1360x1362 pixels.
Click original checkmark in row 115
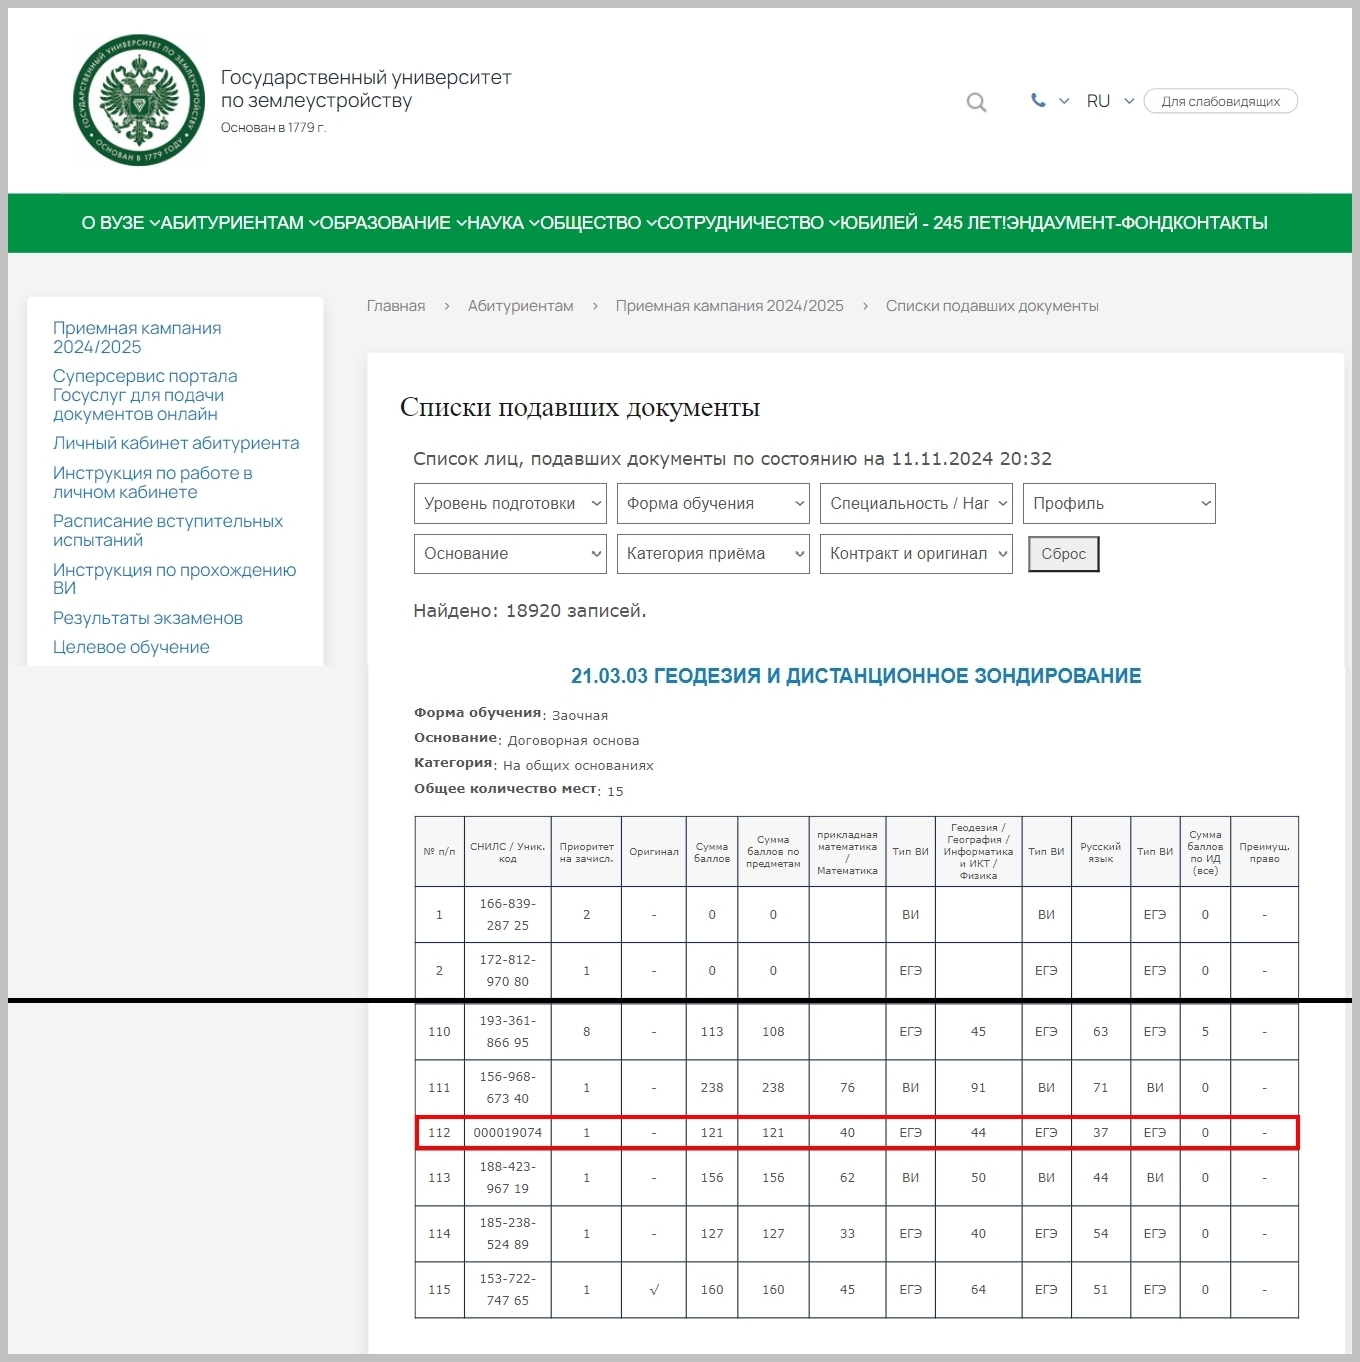click(x=654, y=1290)
